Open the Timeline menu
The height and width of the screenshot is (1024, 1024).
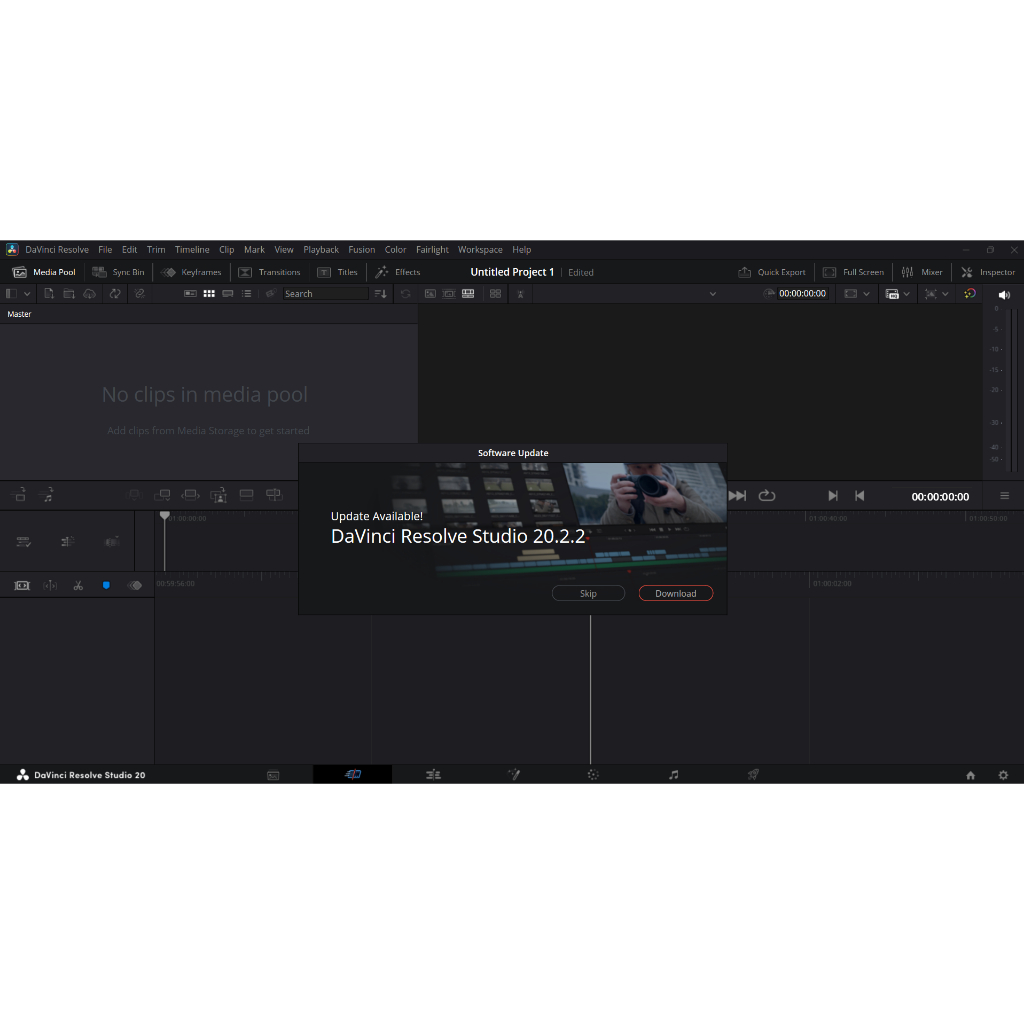click(x=192, y=249)
